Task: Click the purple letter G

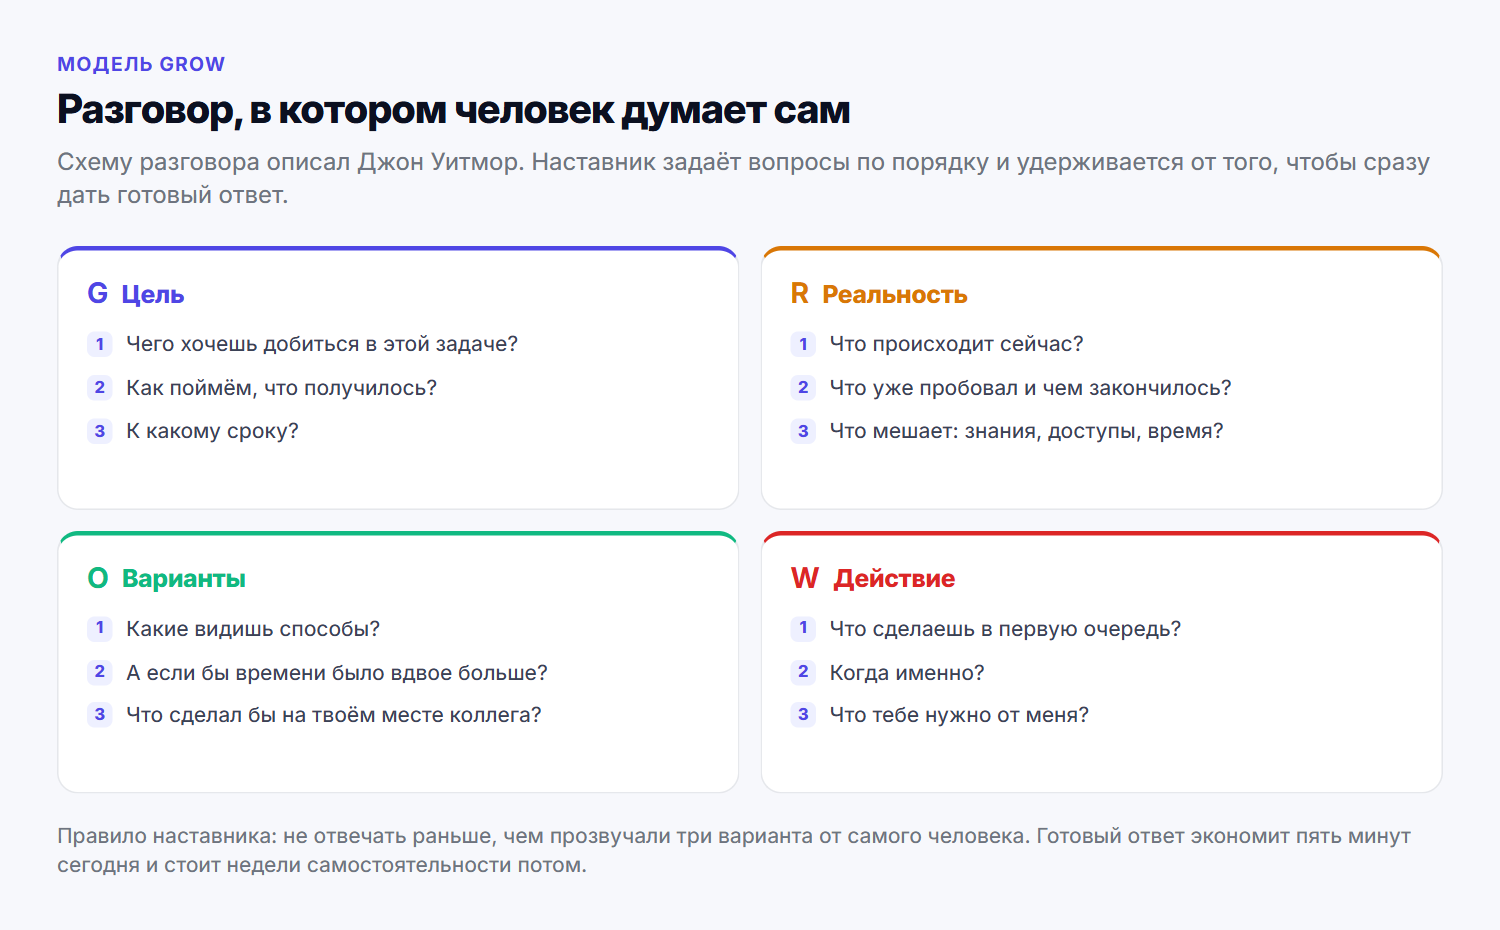Action: 98,294
